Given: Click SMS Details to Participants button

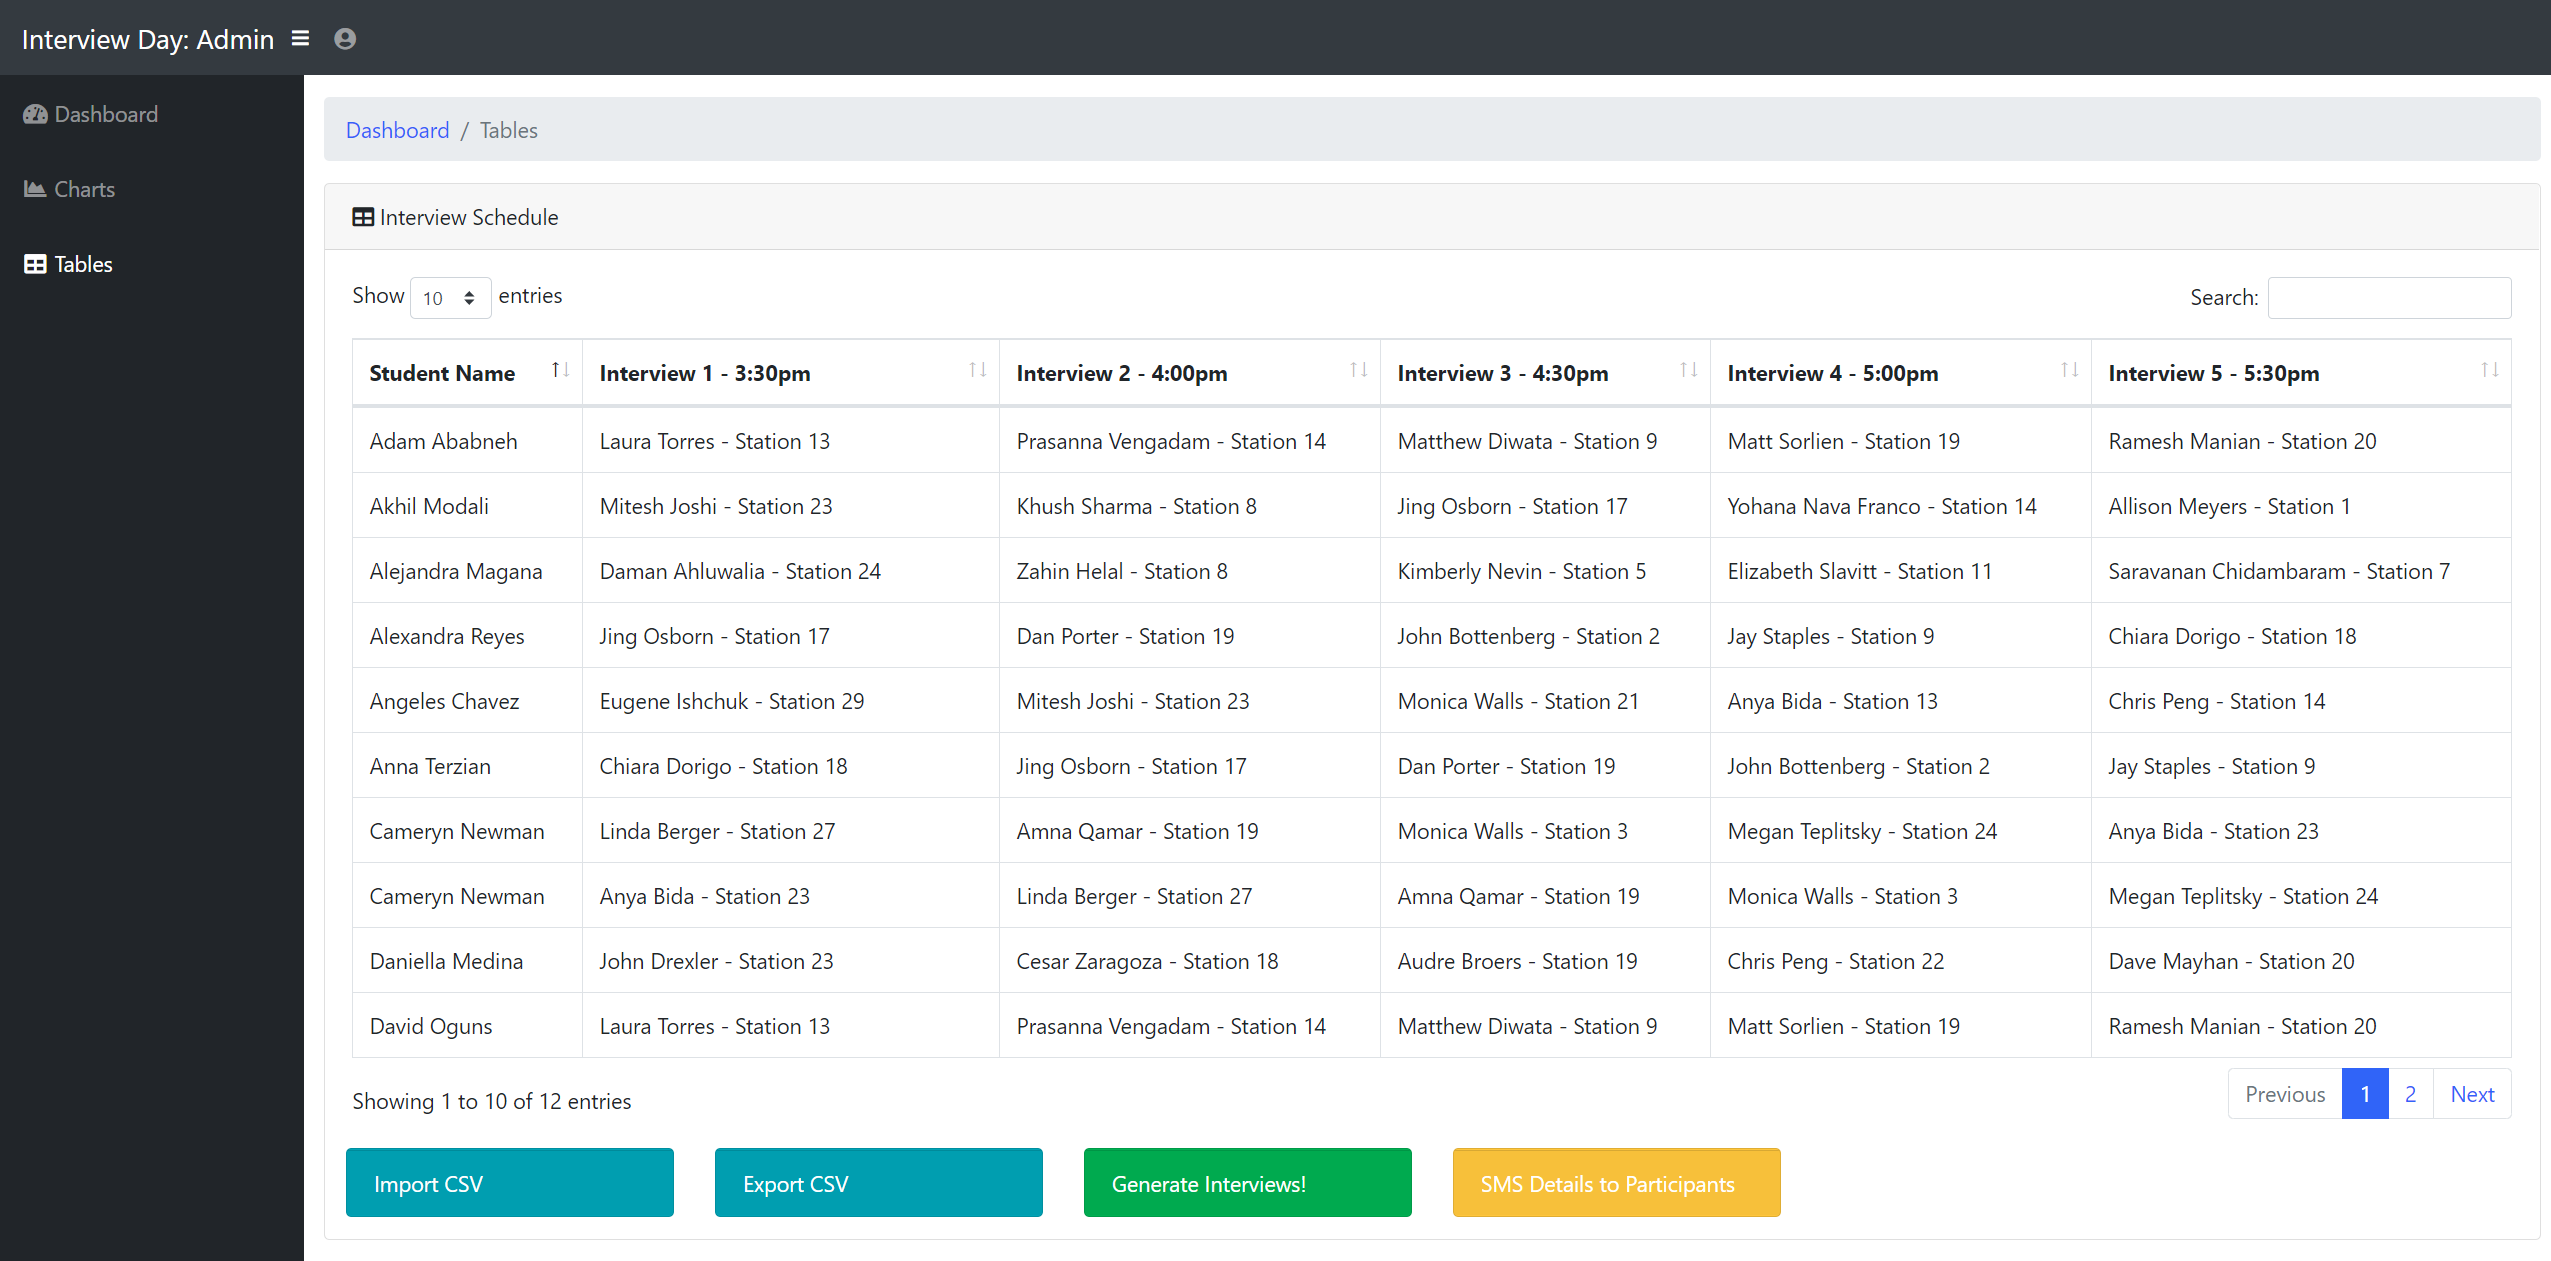Looking at the screenshot, I should pyautogui.click(x=1616, y=1183).
